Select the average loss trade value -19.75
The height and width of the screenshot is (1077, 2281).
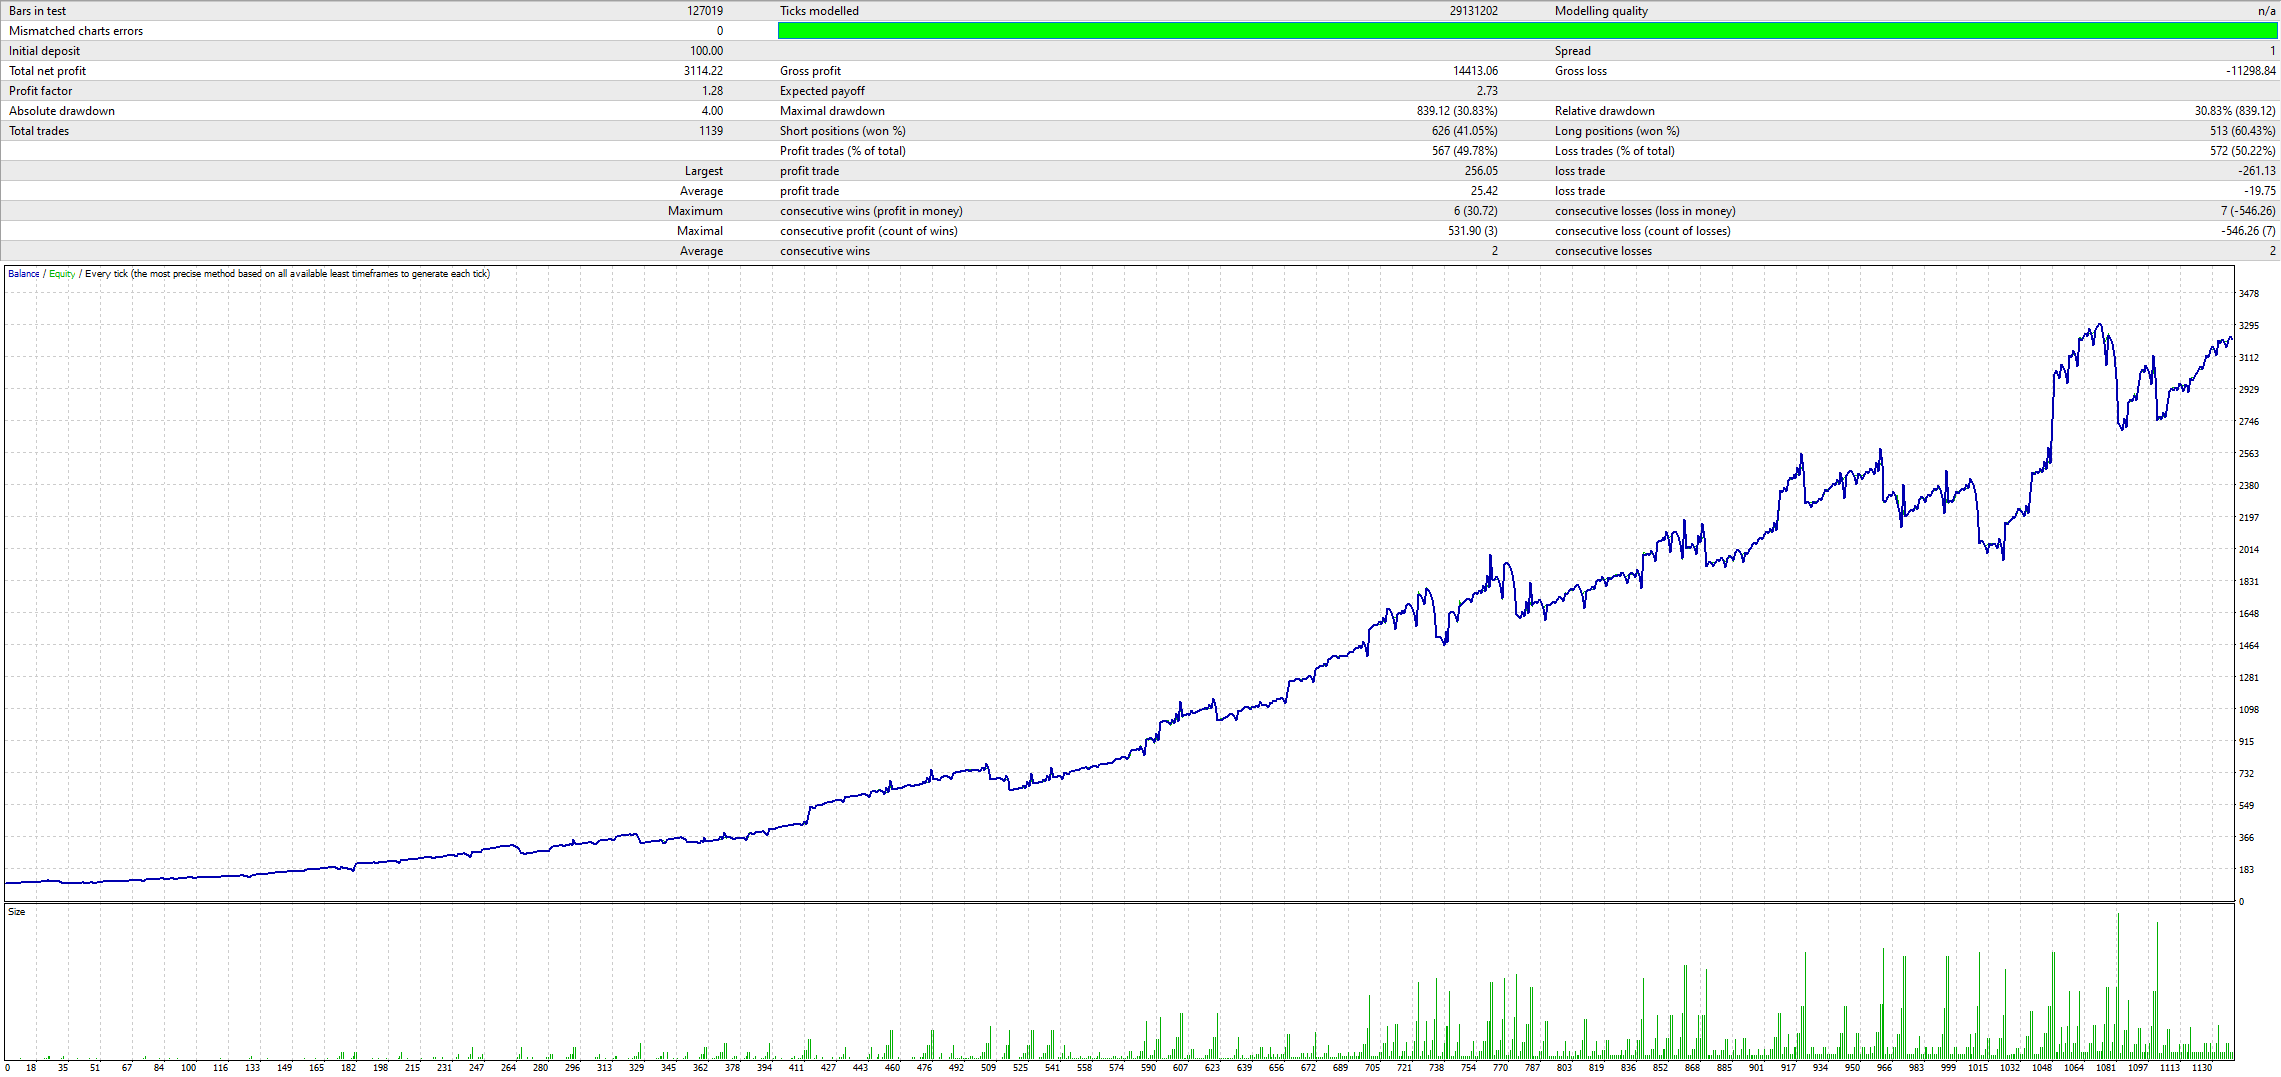click(x=2260, y=191)
